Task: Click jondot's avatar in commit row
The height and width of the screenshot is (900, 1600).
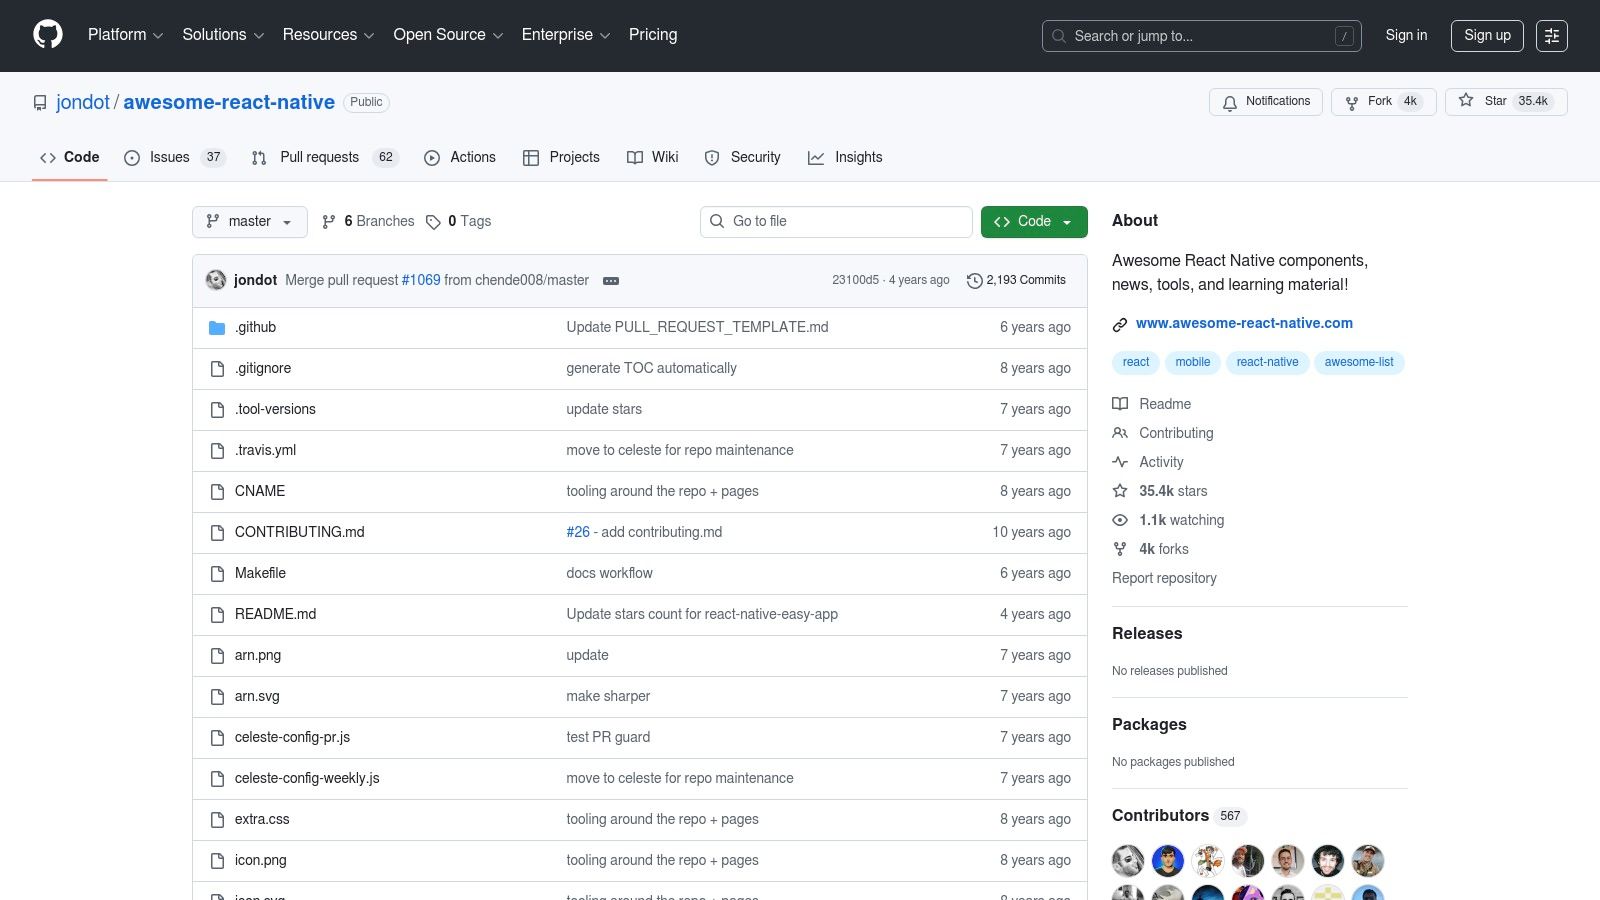Action: click(x=216, y=280)
